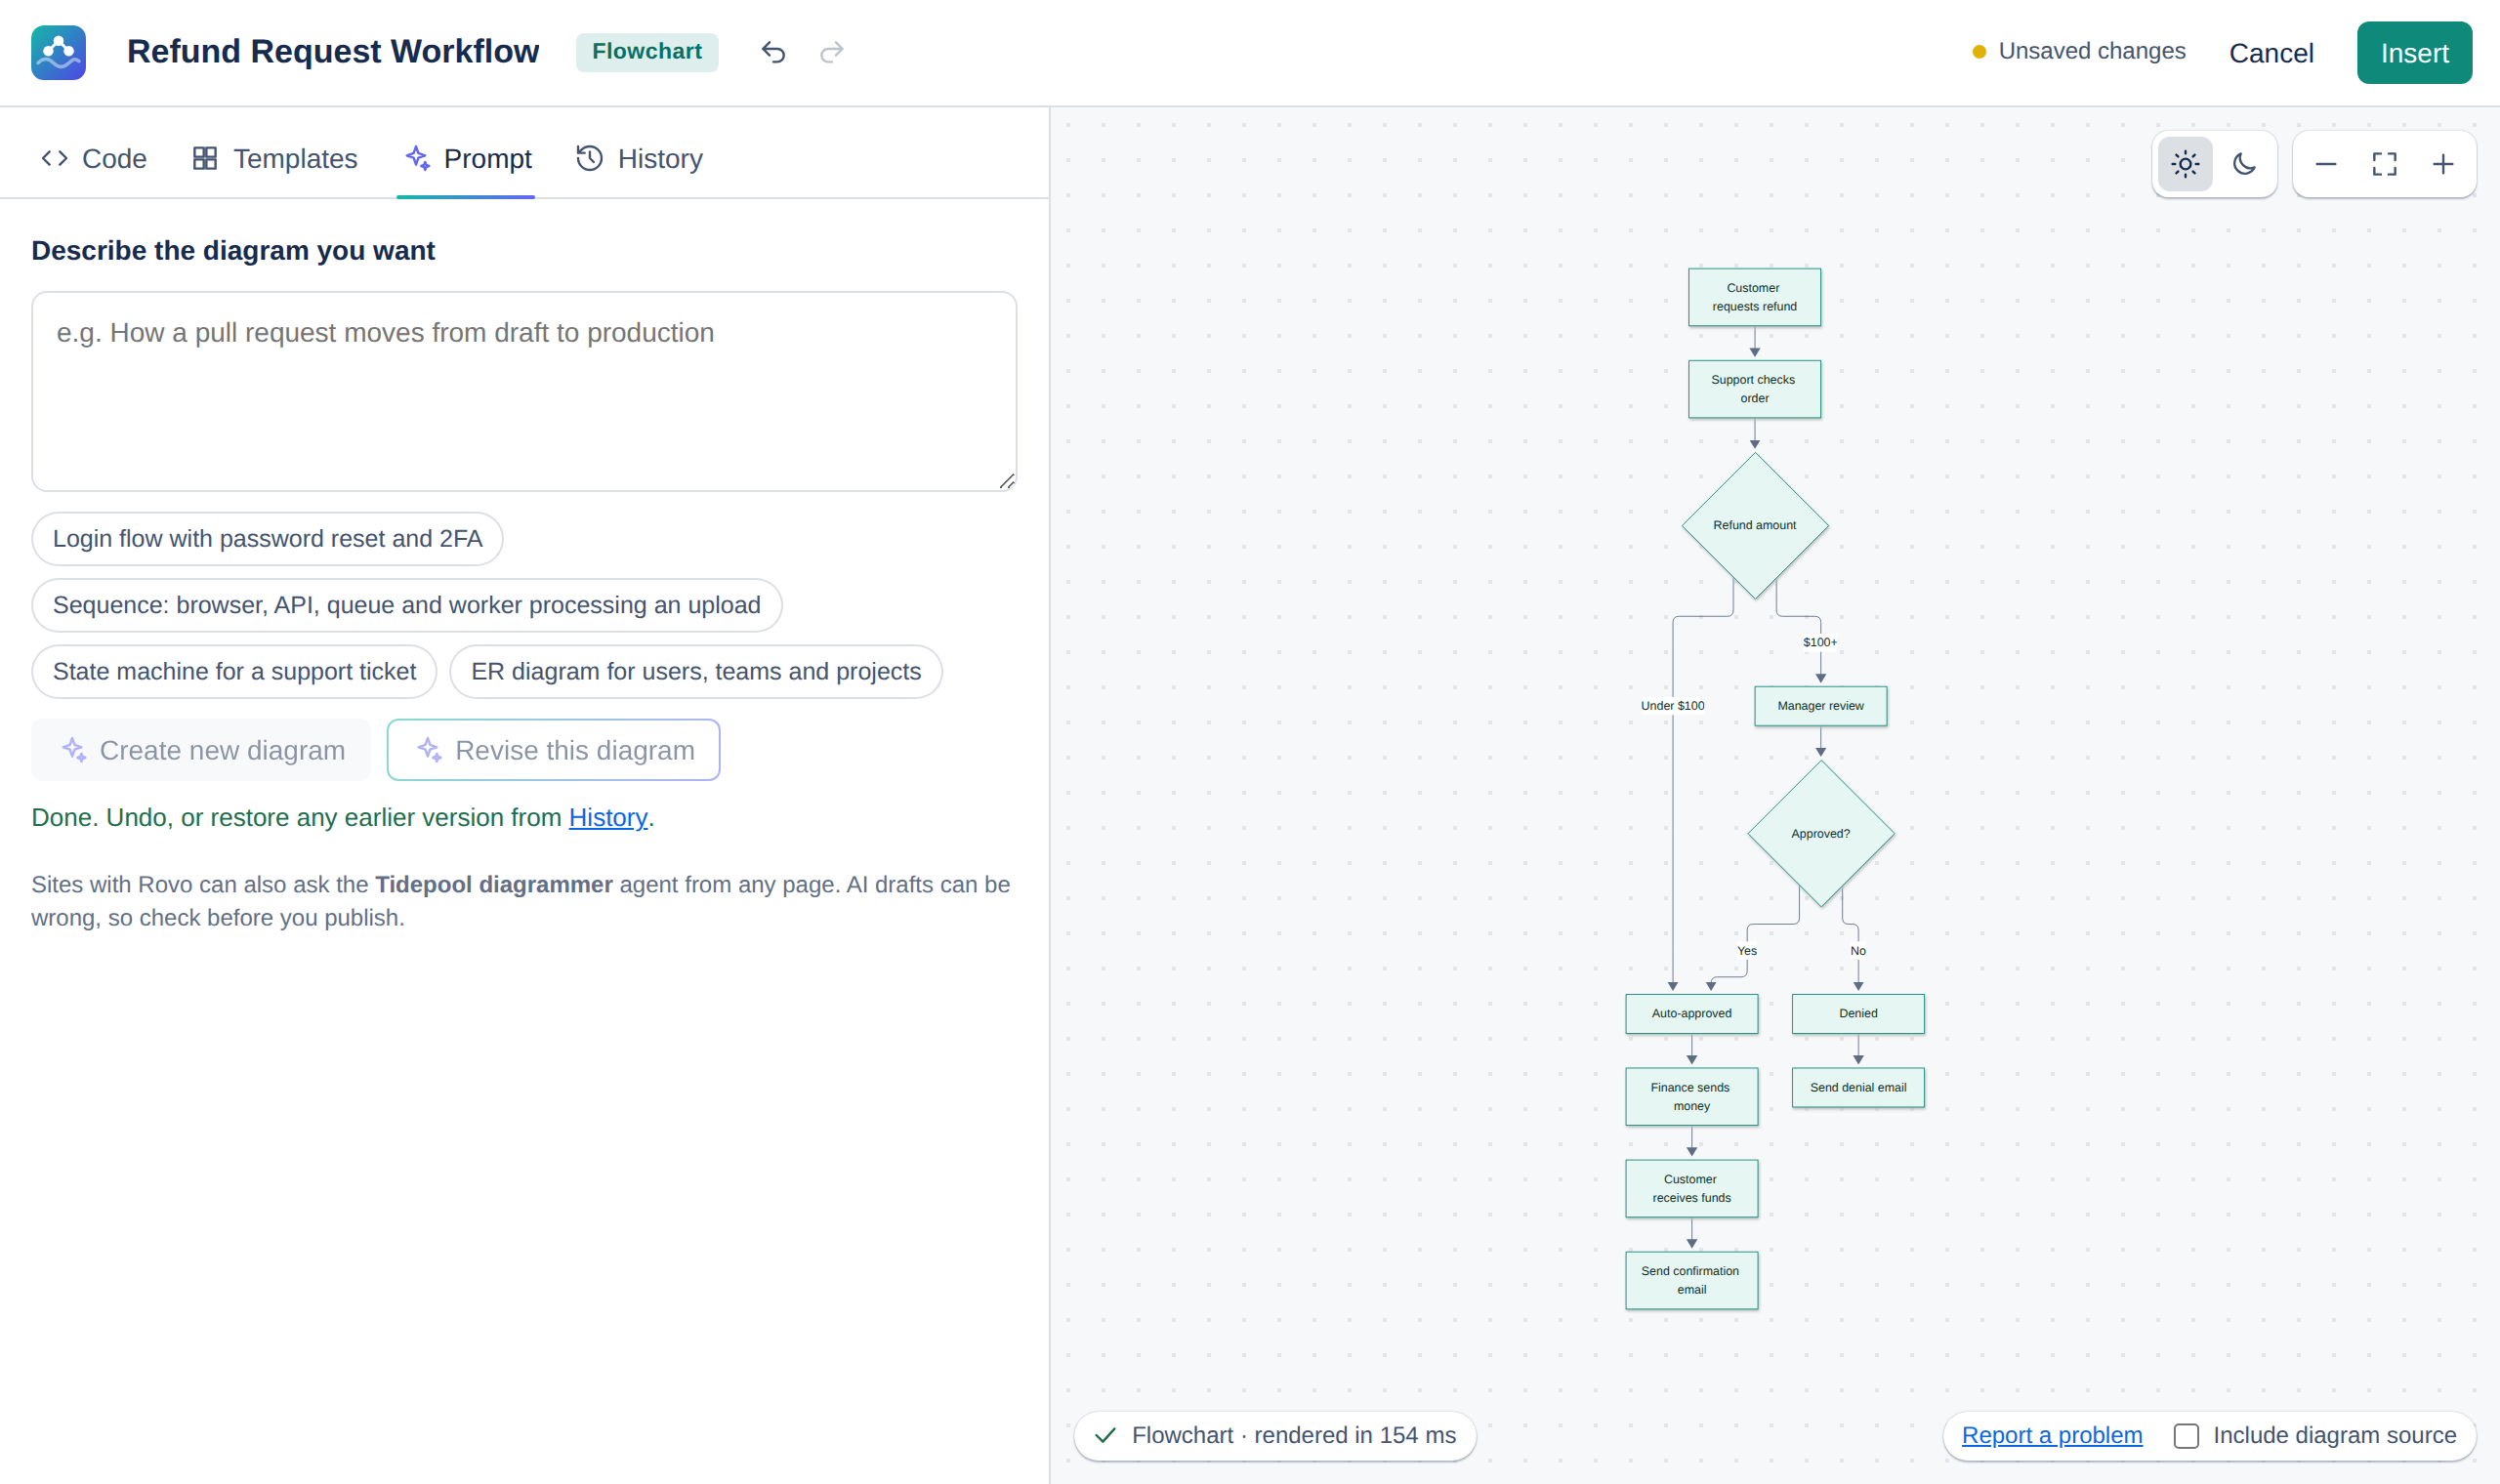Click Report a problem link
2500x1484 pixels.
click(2052, 1436)
